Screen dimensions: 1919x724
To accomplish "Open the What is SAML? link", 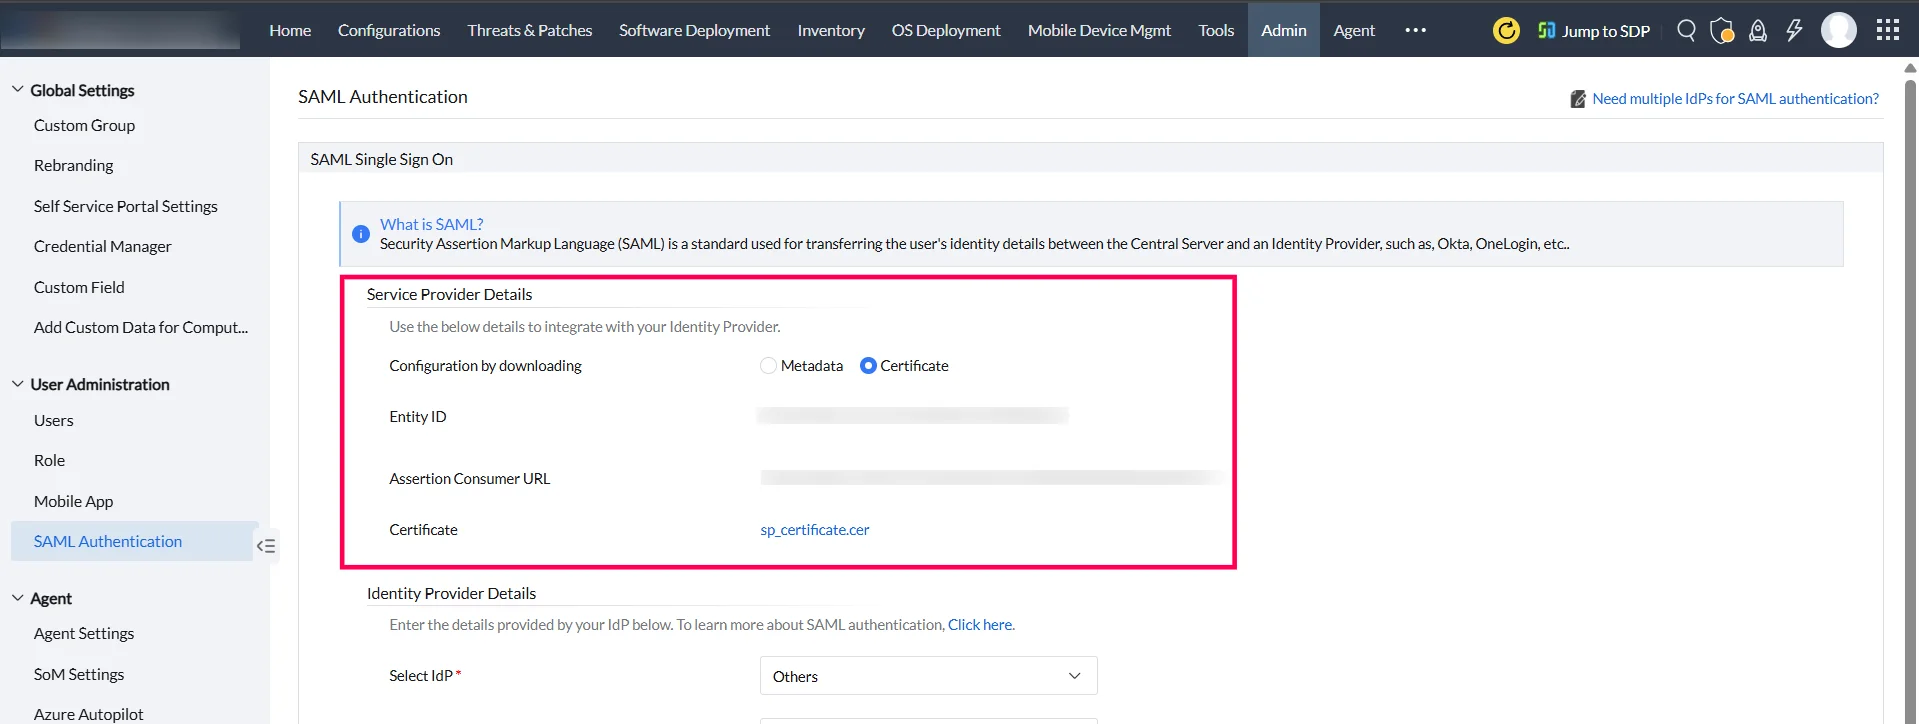I will pos(431,224).
